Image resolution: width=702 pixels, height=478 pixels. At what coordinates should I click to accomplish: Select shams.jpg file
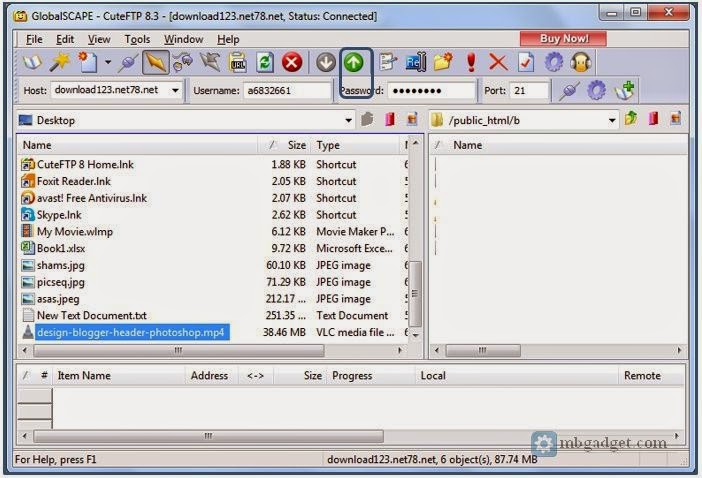click(53, 265)
